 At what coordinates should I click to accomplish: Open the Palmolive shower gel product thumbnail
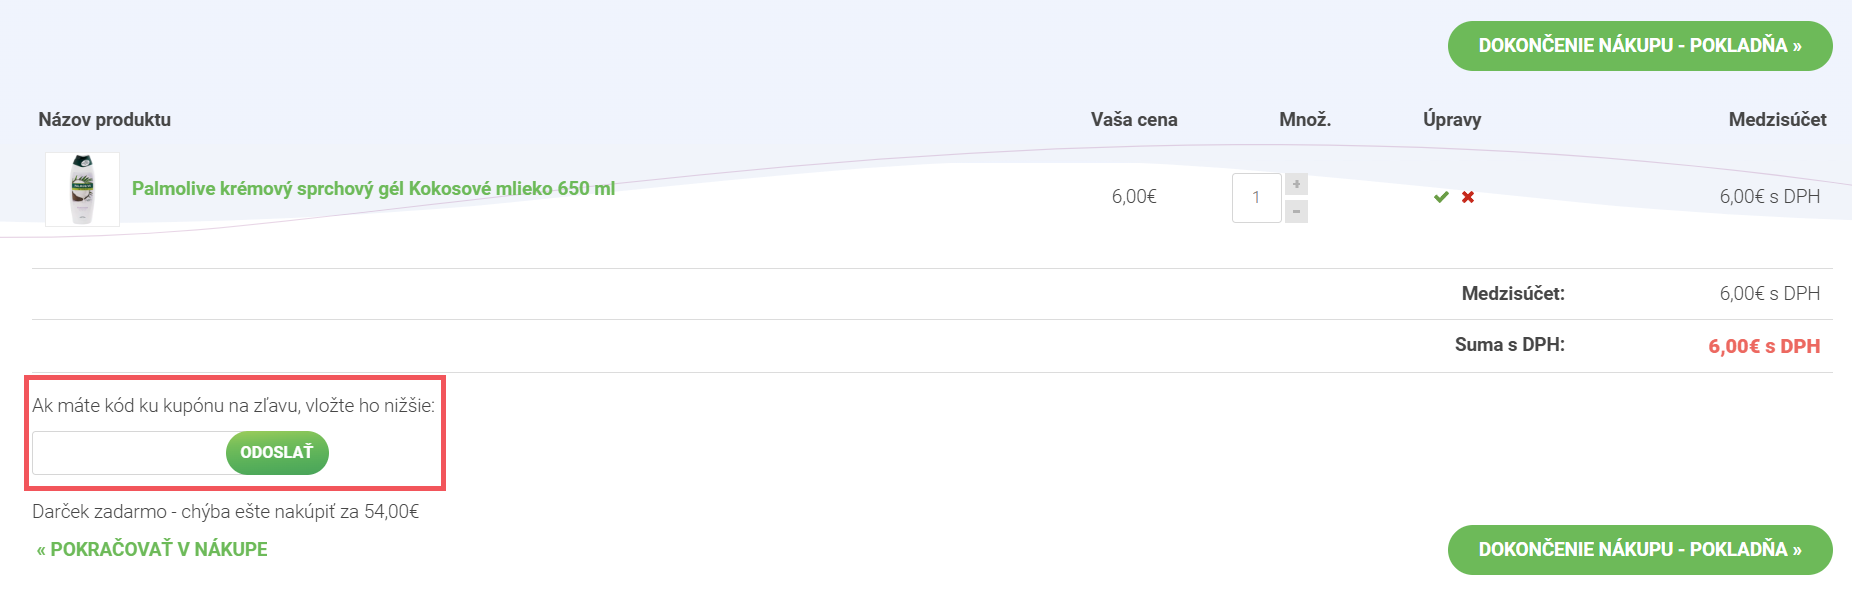[82, 189]
